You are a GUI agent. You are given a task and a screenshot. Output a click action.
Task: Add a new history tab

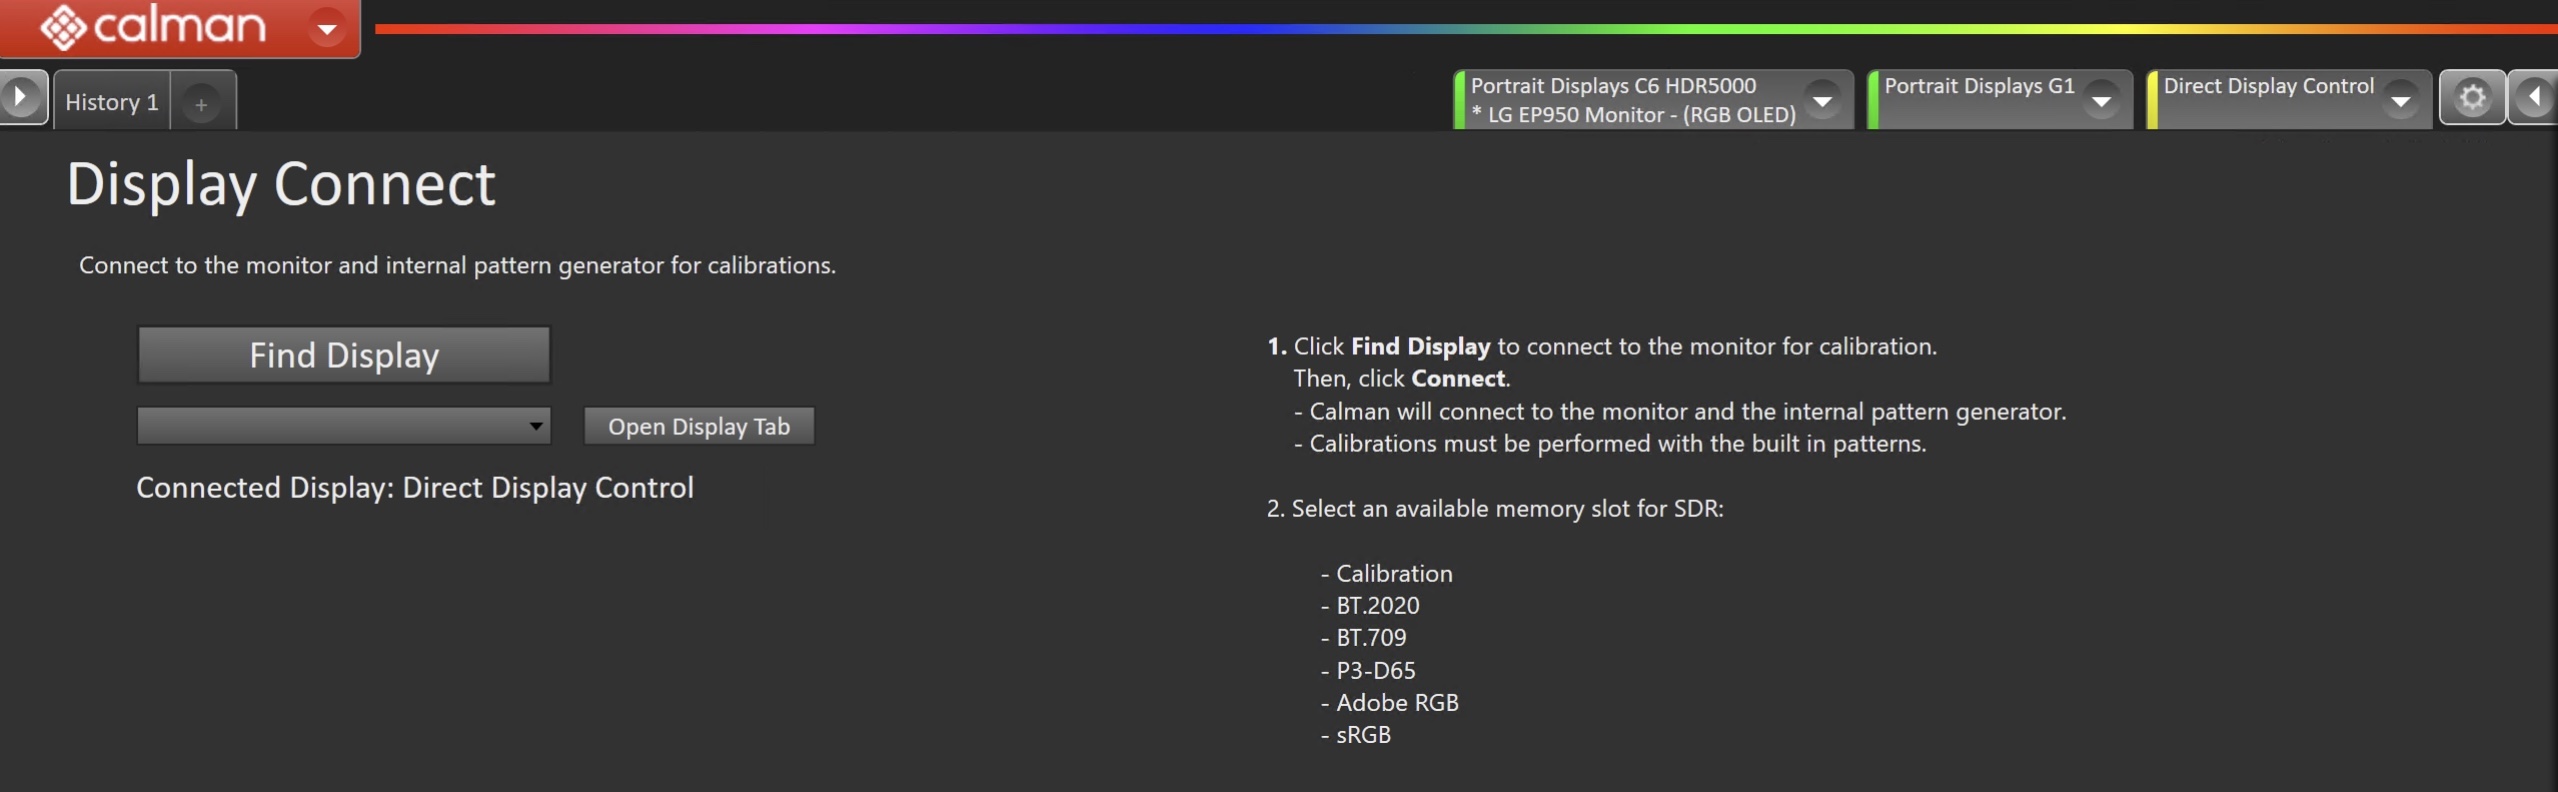tap(201, 103)
